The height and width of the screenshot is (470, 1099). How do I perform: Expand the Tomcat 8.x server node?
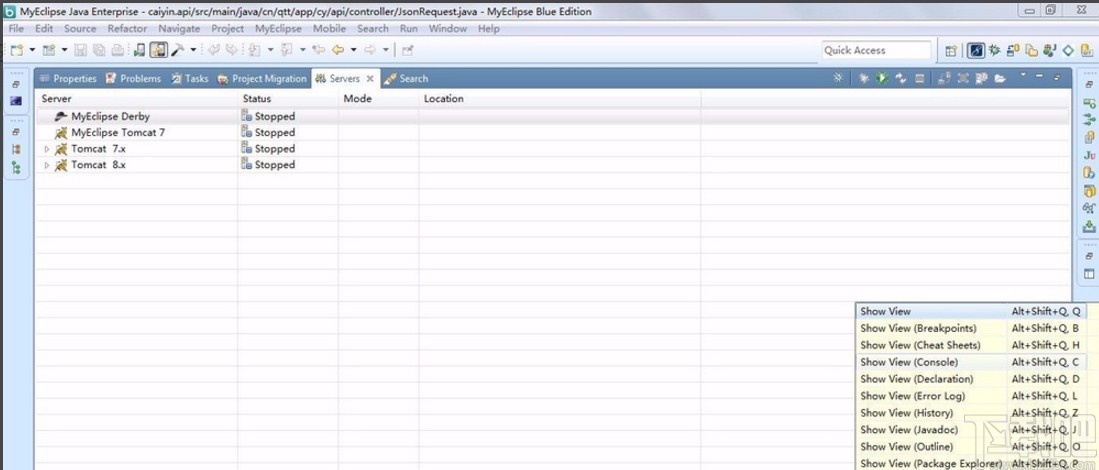tap(47, 165)
